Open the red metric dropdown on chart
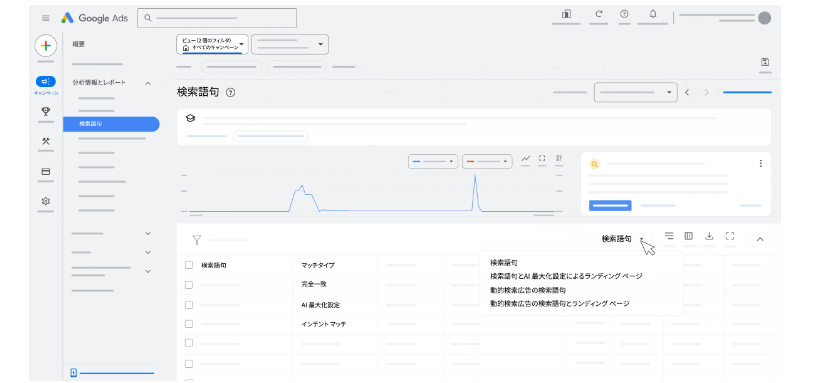This screenshot has width=818, height=383. [487, 161]
